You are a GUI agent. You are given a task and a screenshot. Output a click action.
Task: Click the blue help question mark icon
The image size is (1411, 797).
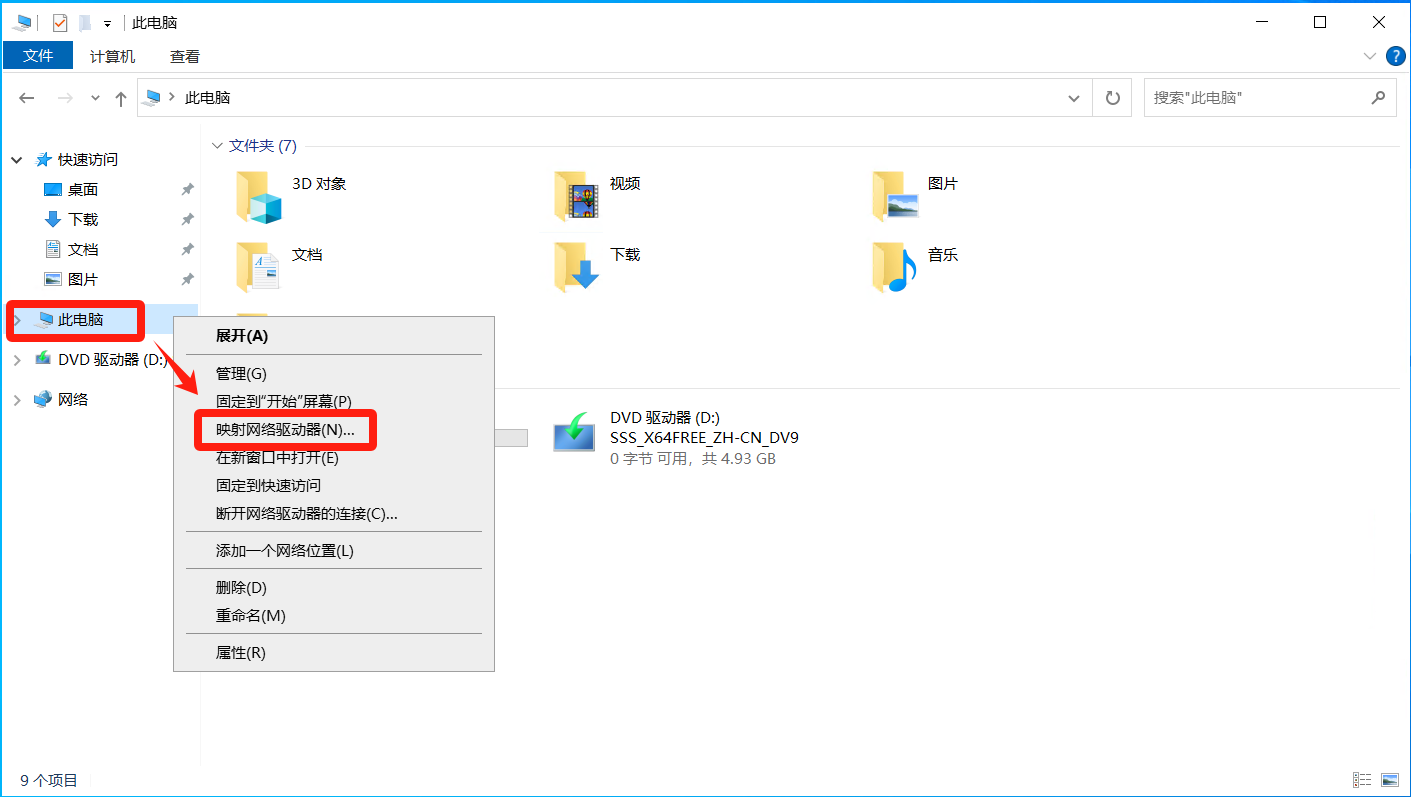tap(1396, 56)
